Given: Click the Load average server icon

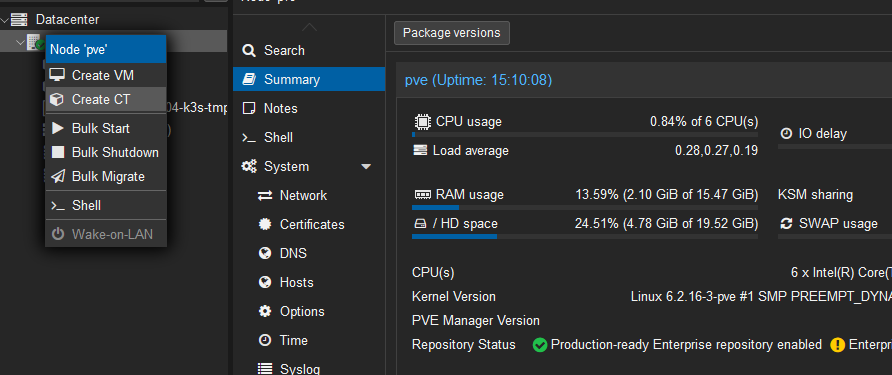Looking at the screenshot, I should click(420, 151).
